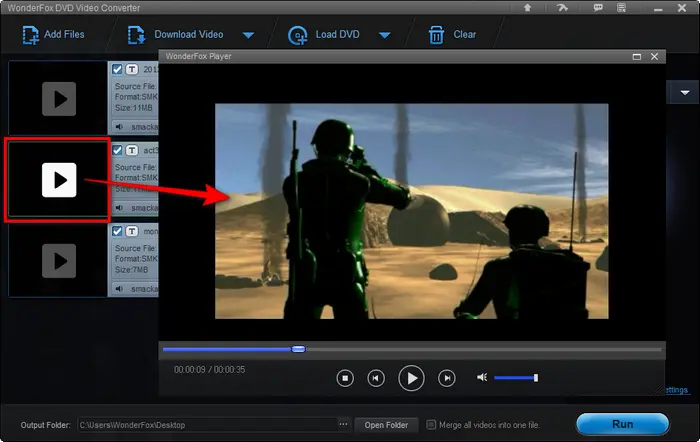700x442 pixels.
Task: Click the Run button
Action: 622,424
